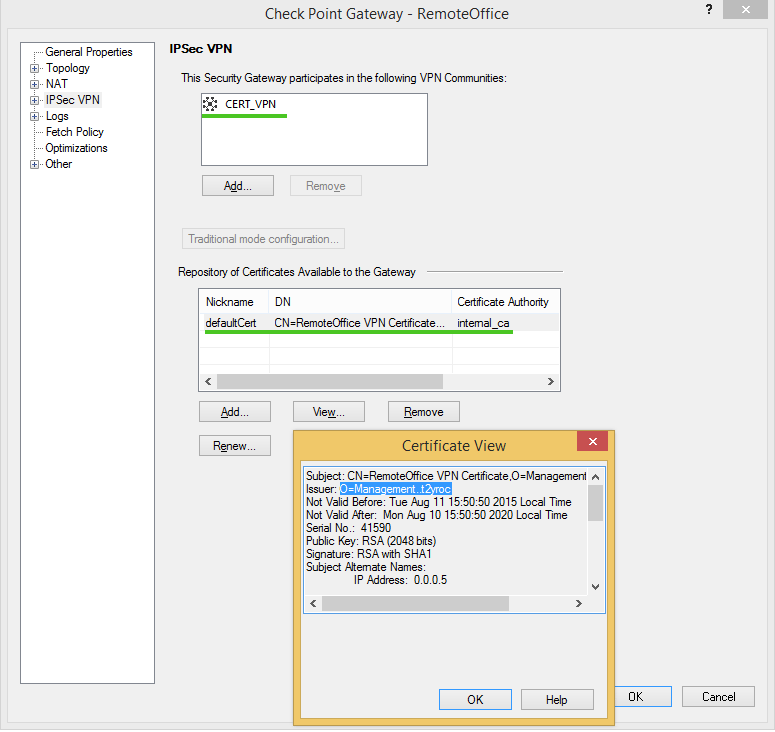The height and width of the screenshot is (732, 775).
Task: Click the Signature RSA with SHA1 line
Action: [369, 554]
